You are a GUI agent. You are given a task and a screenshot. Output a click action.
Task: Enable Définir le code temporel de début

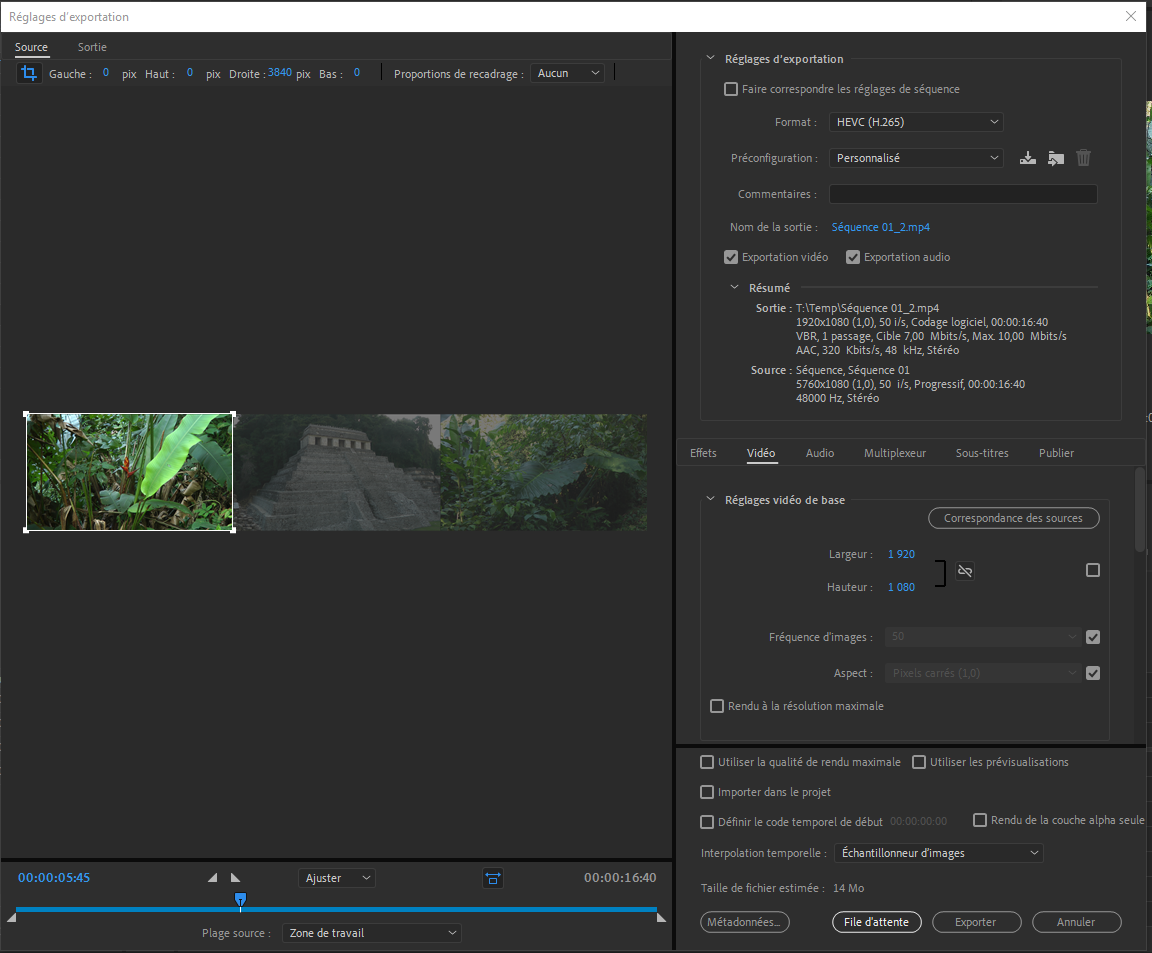(x=707, y=821)
